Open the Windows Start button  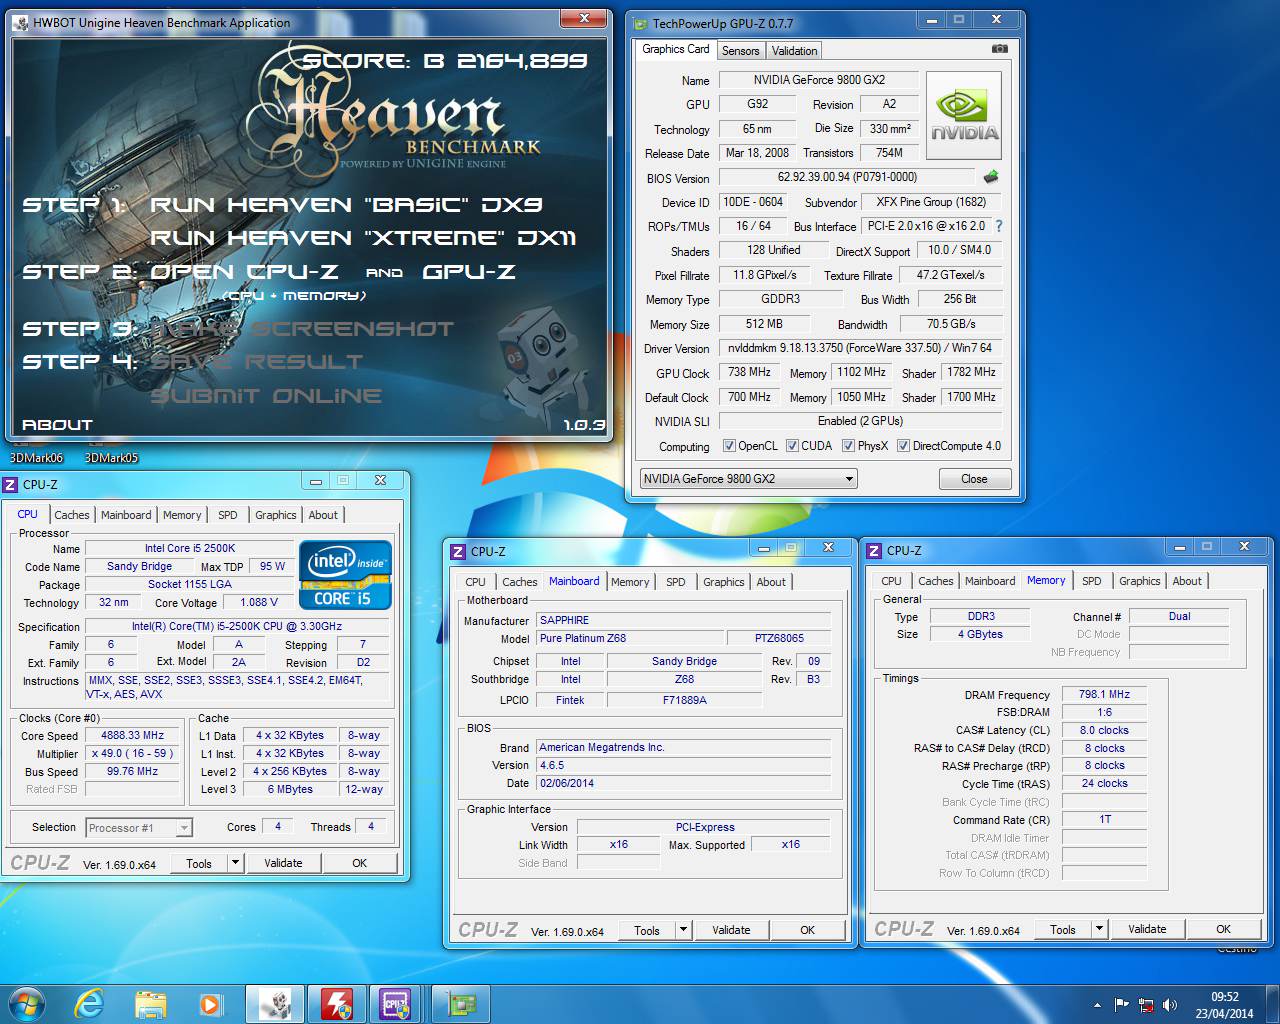[x=27, y=1003]
